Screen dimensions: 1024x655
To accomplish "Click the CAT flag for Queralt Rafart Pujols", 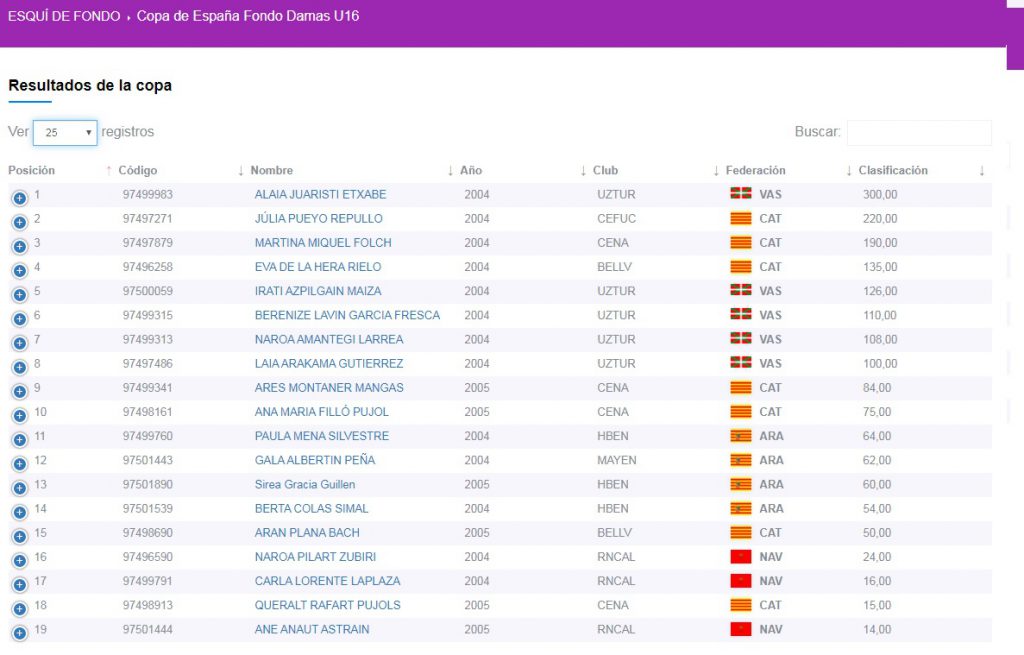I will 741,605.
